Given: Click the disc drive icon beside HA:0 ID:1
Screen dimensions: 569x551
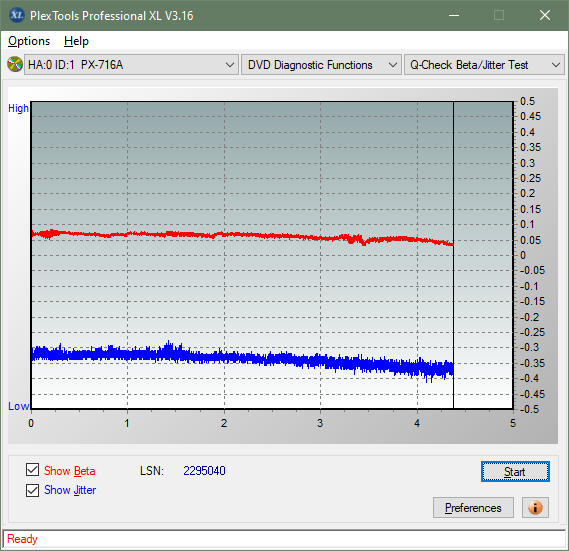Looking at the screenshot, I should point(15,65).
